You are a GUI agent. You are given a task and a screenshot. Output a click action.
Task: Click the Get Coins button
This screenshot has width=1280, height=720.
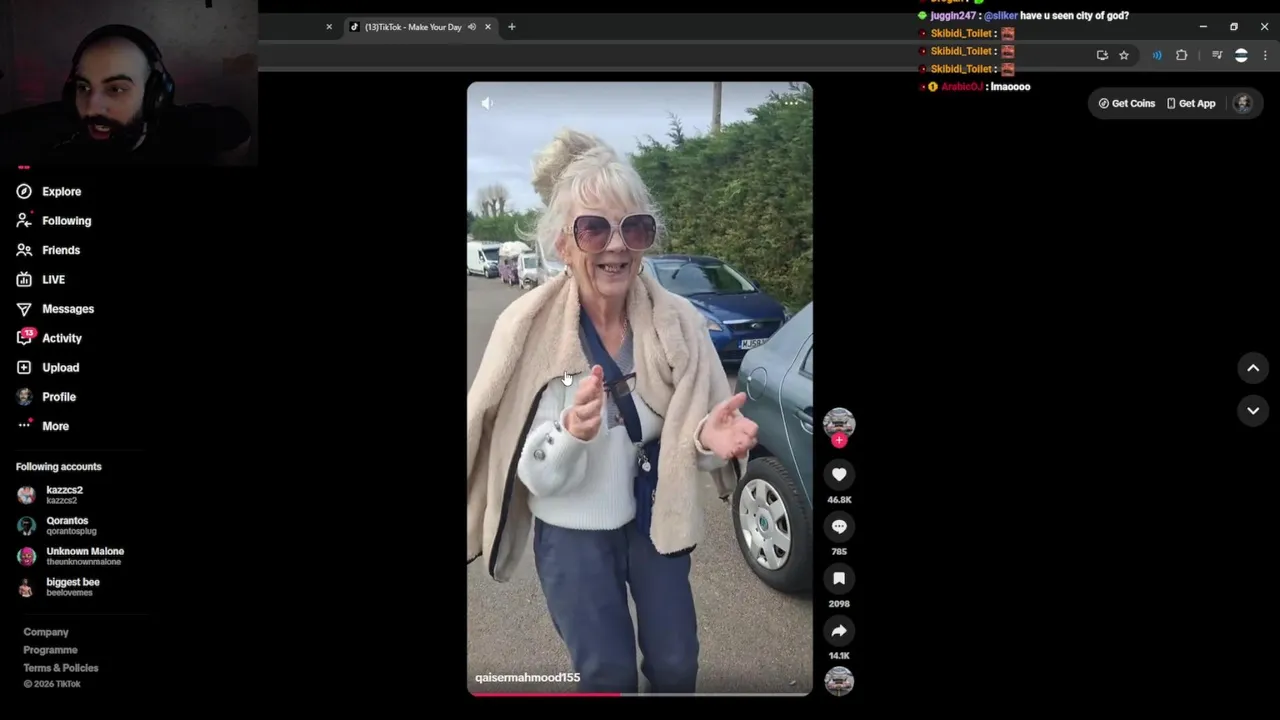click(1126, 103)
